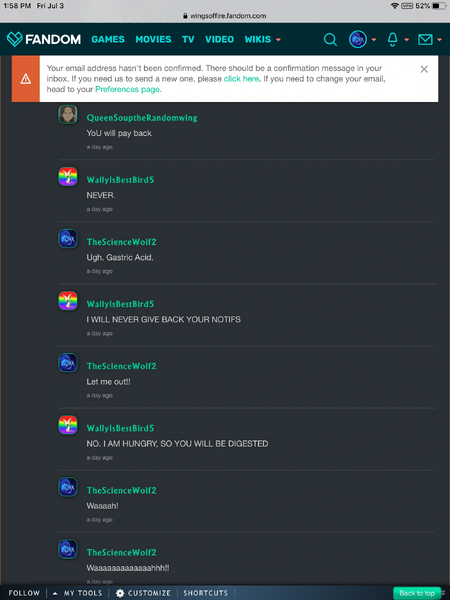Click the FOLLOW button in bottom toolbar

click(24, 593)
